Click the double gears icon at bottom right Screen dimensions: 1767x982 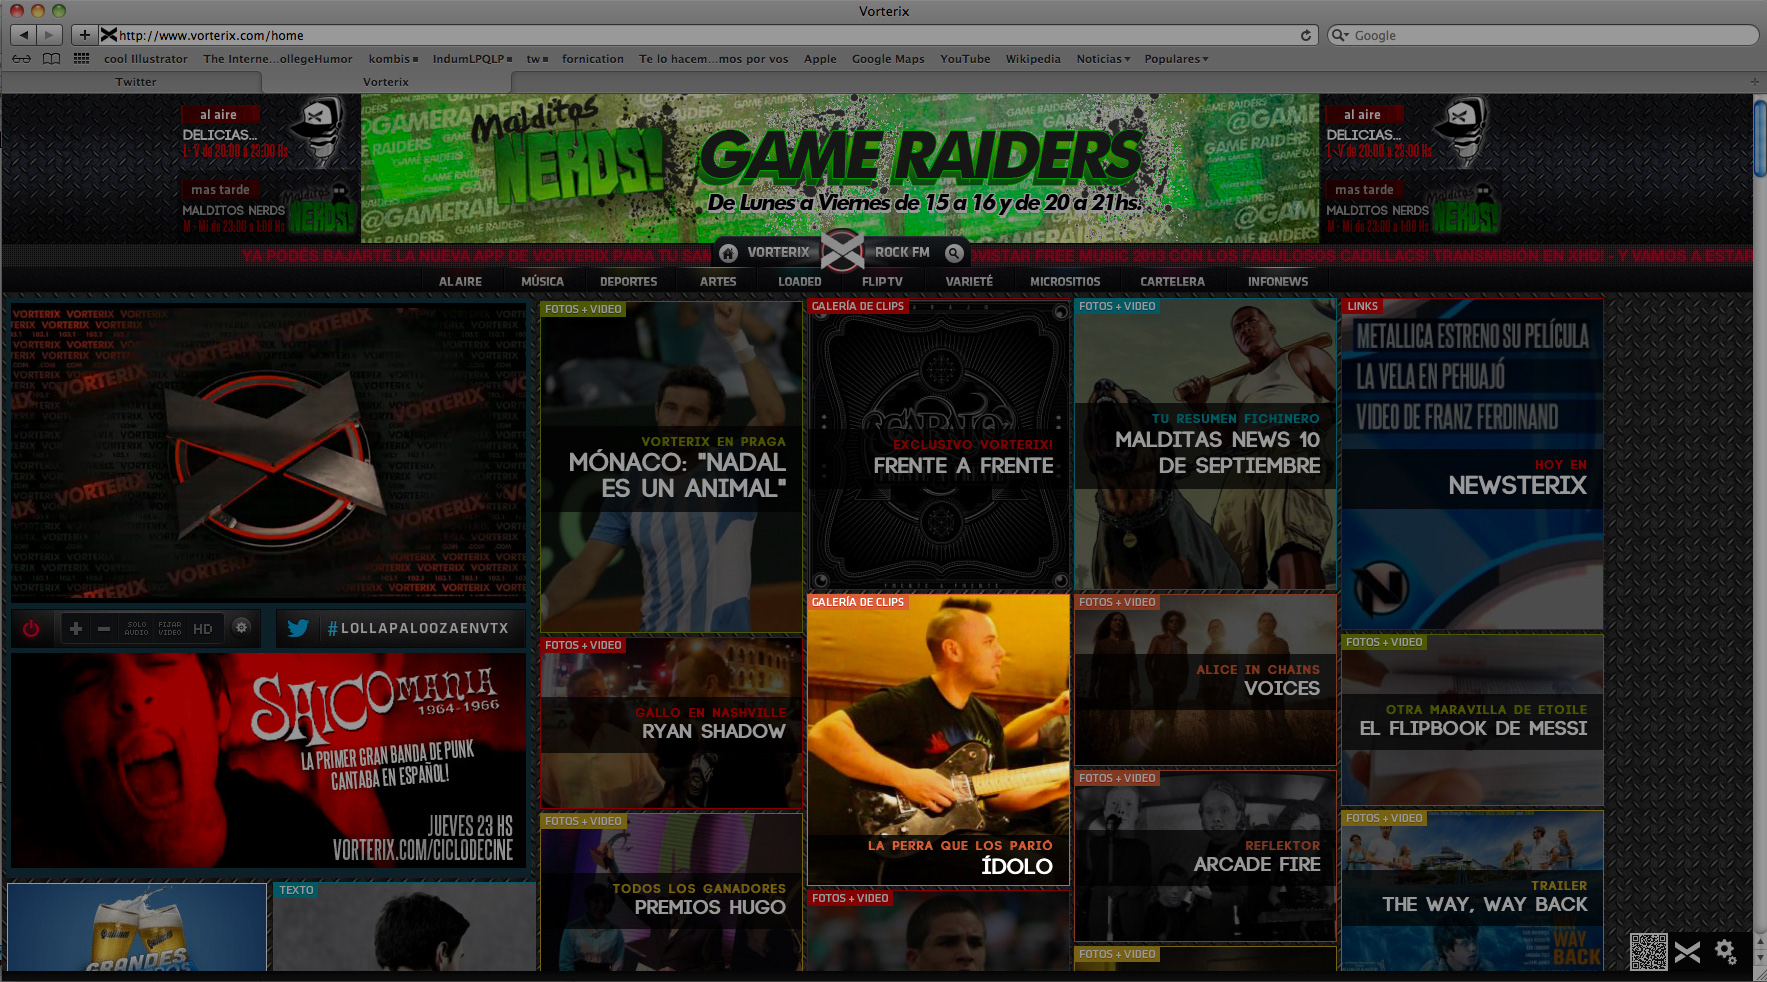click(1726, 952)
